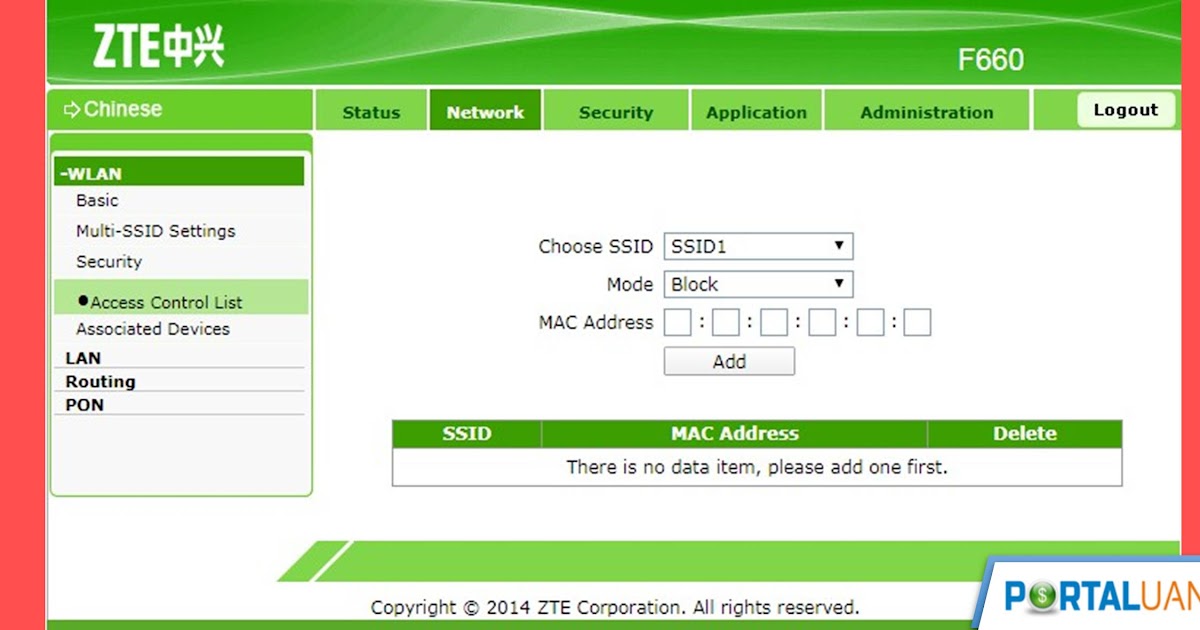Click the Logout button

[x=1125, y=110]
